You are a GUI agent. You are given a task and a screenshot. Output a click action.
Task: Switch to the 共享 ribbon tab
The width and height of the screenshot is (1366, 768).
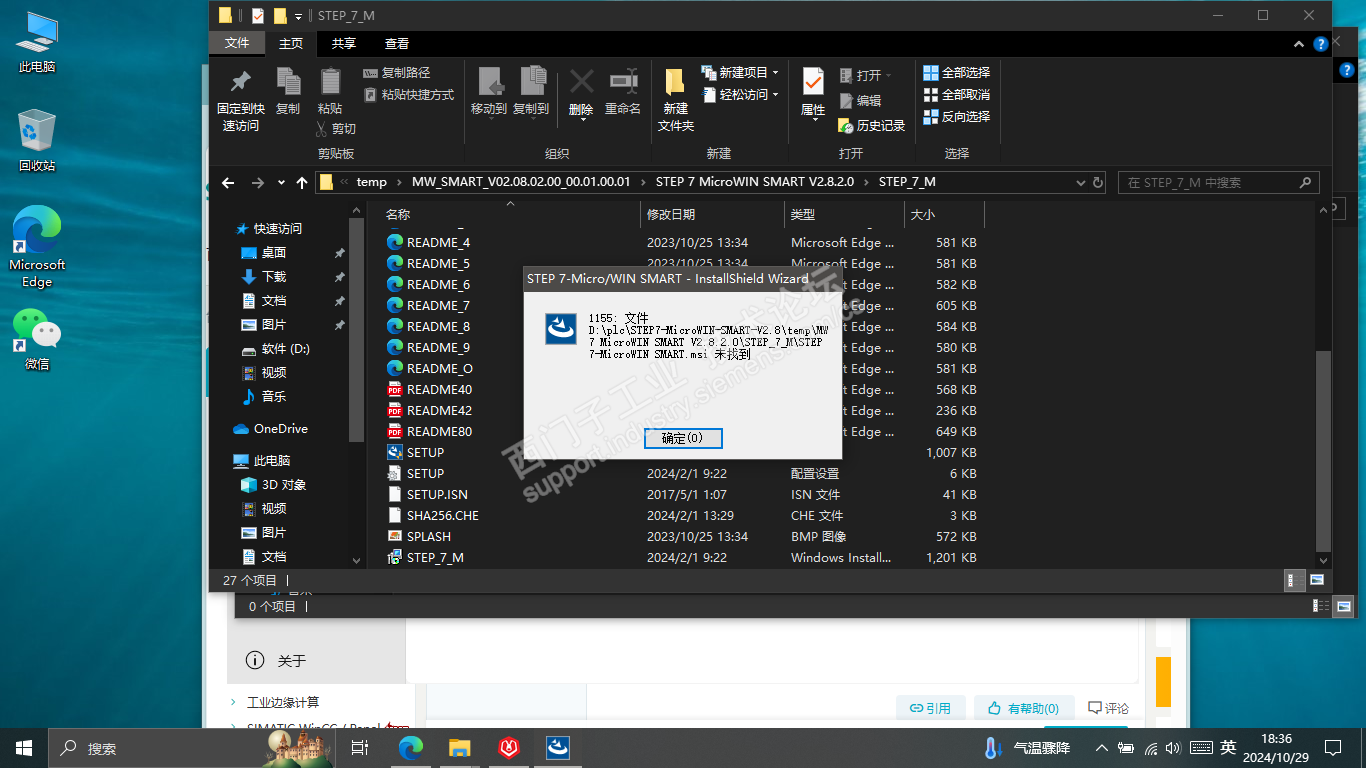[344, 44]
